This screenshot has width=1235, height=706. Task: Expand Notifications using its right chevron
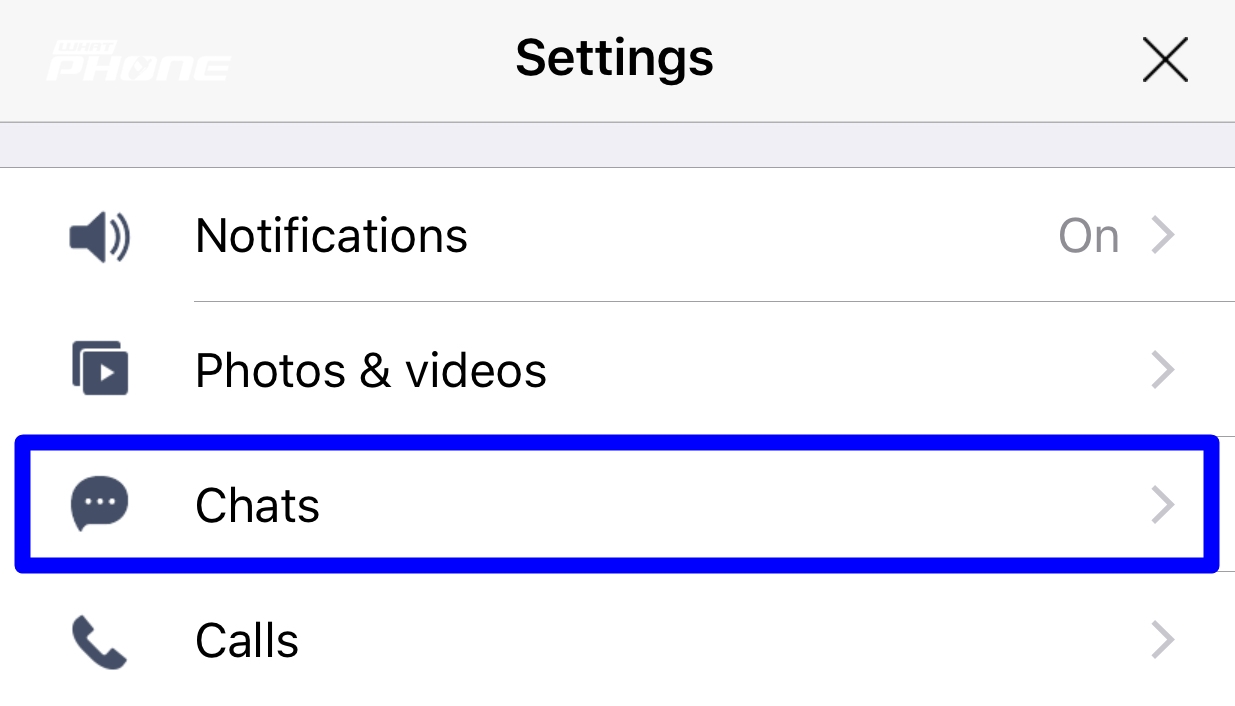(1162, 237)
